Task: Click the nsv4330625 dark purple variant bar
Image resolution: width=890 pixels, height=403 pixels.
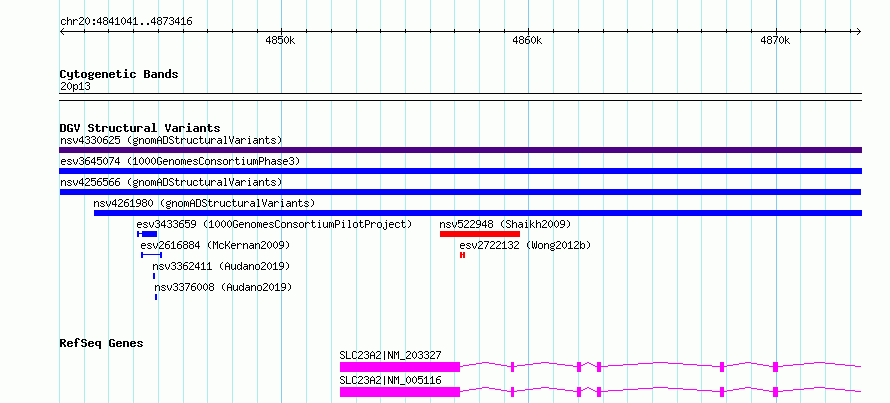Action: point(460,150)
